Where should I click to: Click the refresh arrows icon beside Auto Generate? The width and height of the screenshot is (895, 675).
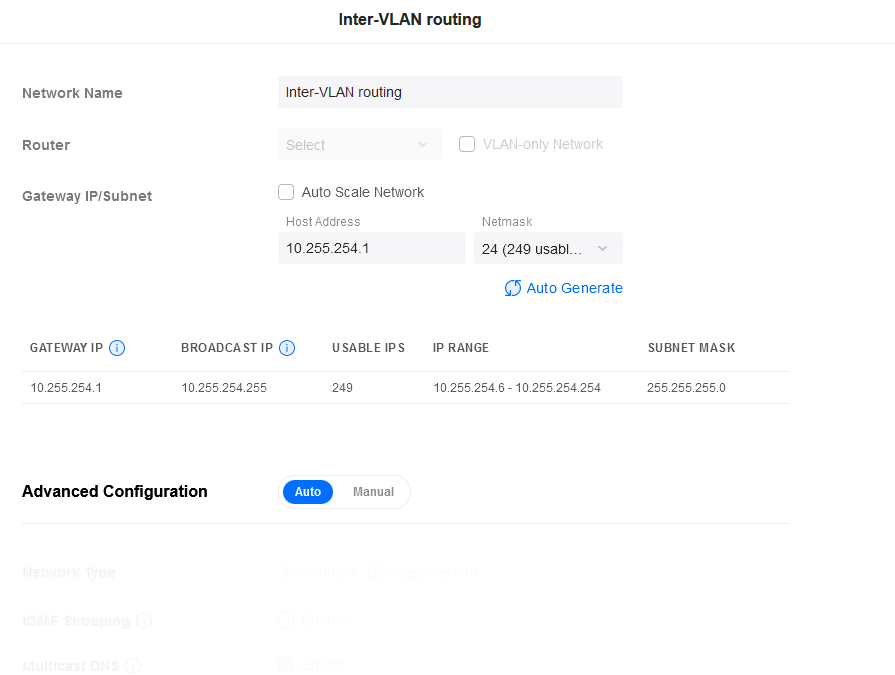tap(513, 288)
